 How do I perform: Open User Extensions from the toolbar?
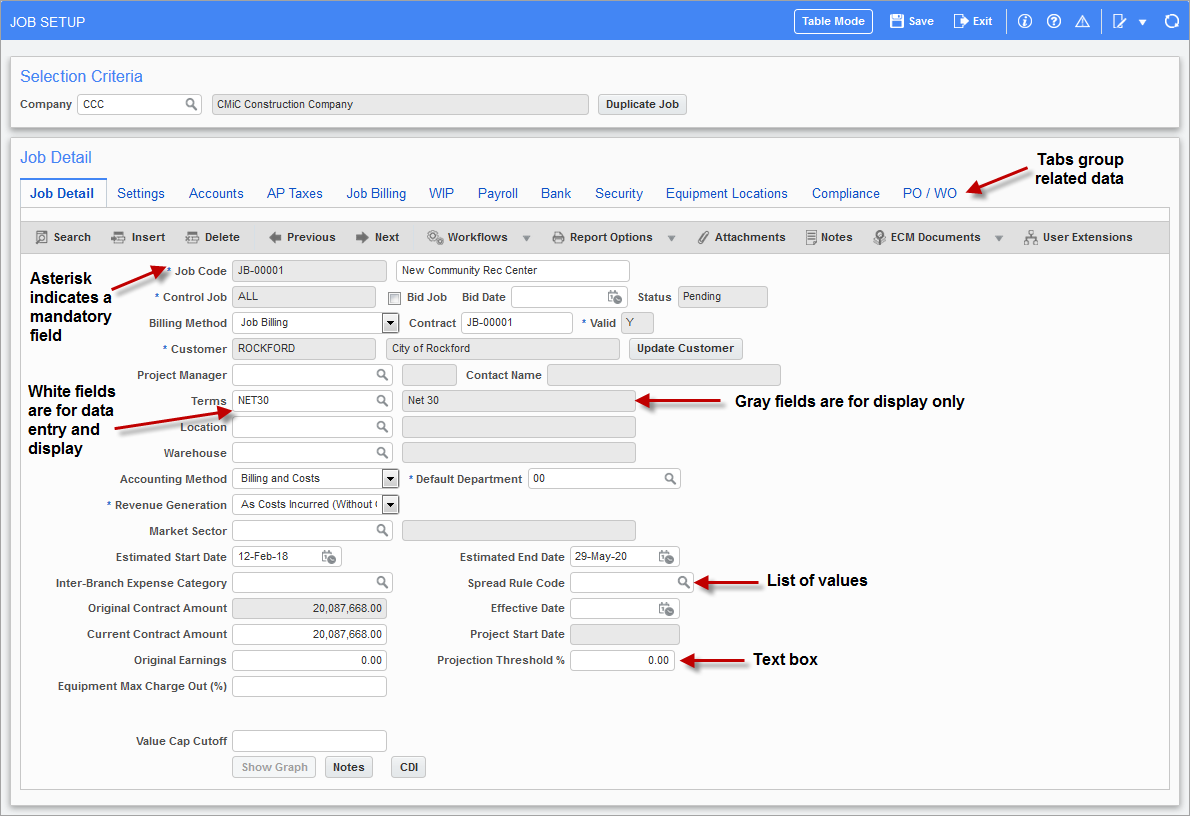click(1078, 237)
